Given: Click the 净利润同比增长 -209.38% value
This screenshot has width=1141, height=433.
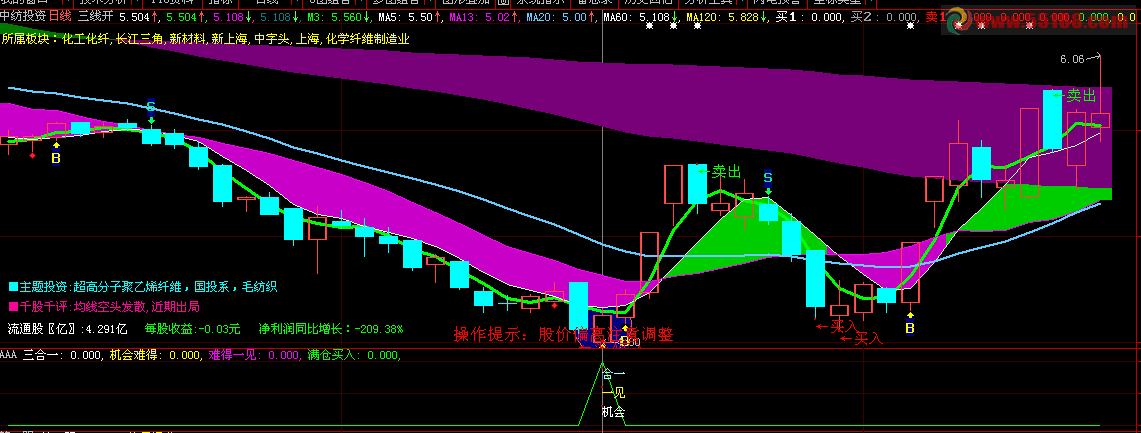Looking at the screenshot, I should pos(331,328).
